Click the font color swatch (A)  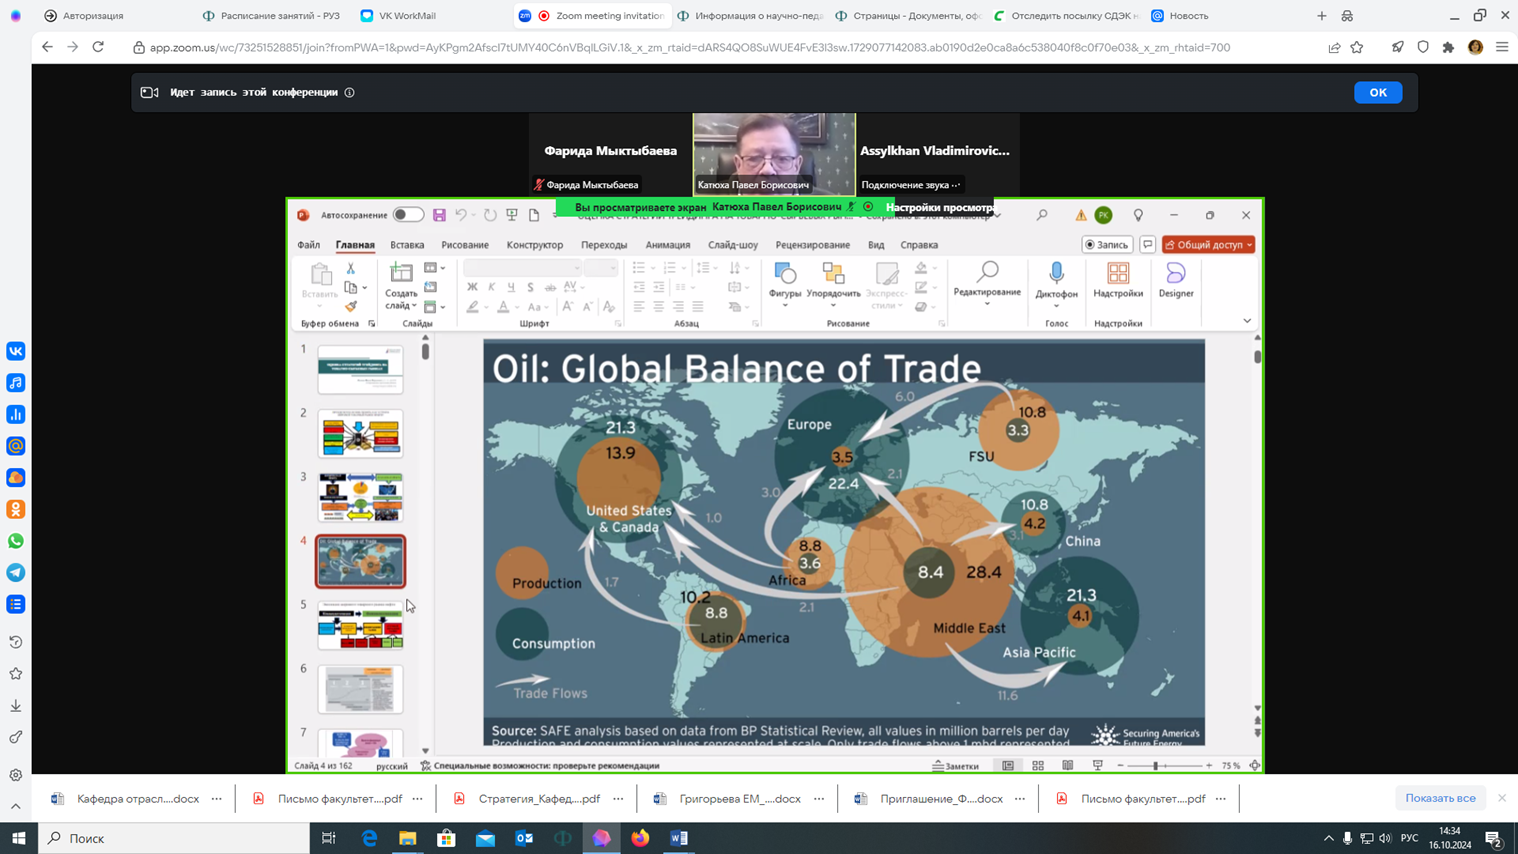(x=504, y=307)
